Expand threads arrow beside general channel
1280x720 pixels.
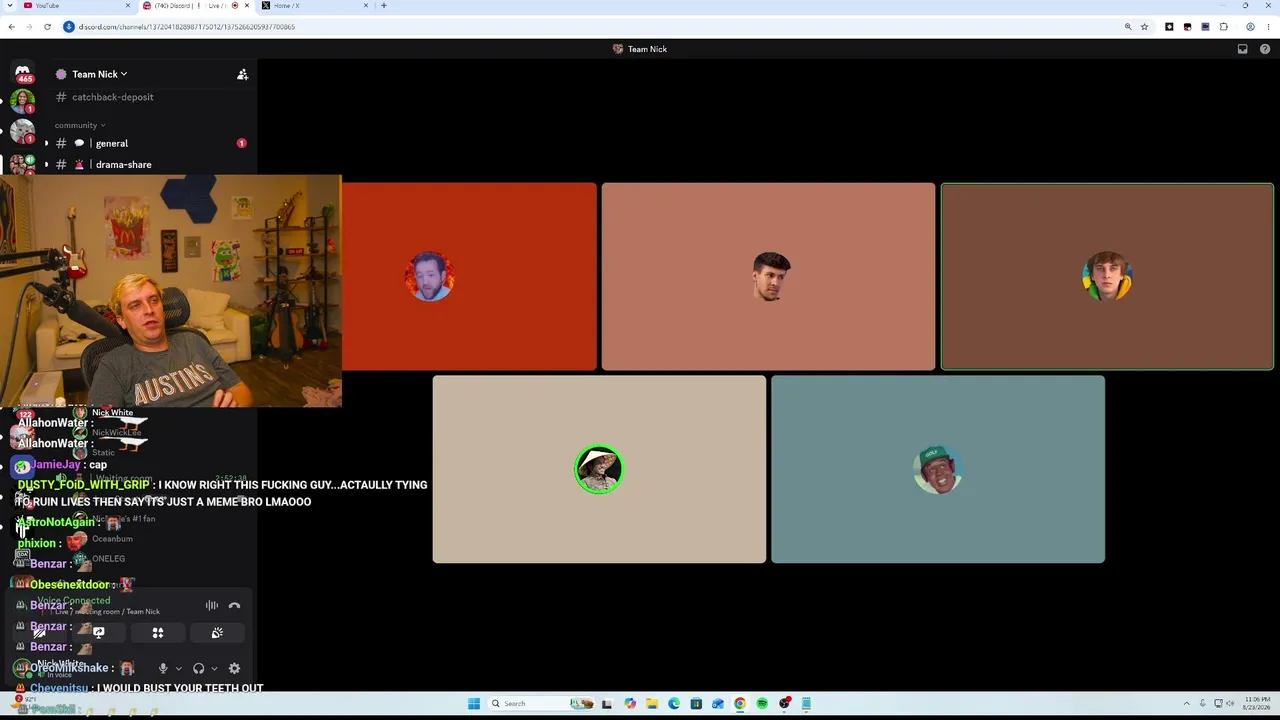coord(46,143)
